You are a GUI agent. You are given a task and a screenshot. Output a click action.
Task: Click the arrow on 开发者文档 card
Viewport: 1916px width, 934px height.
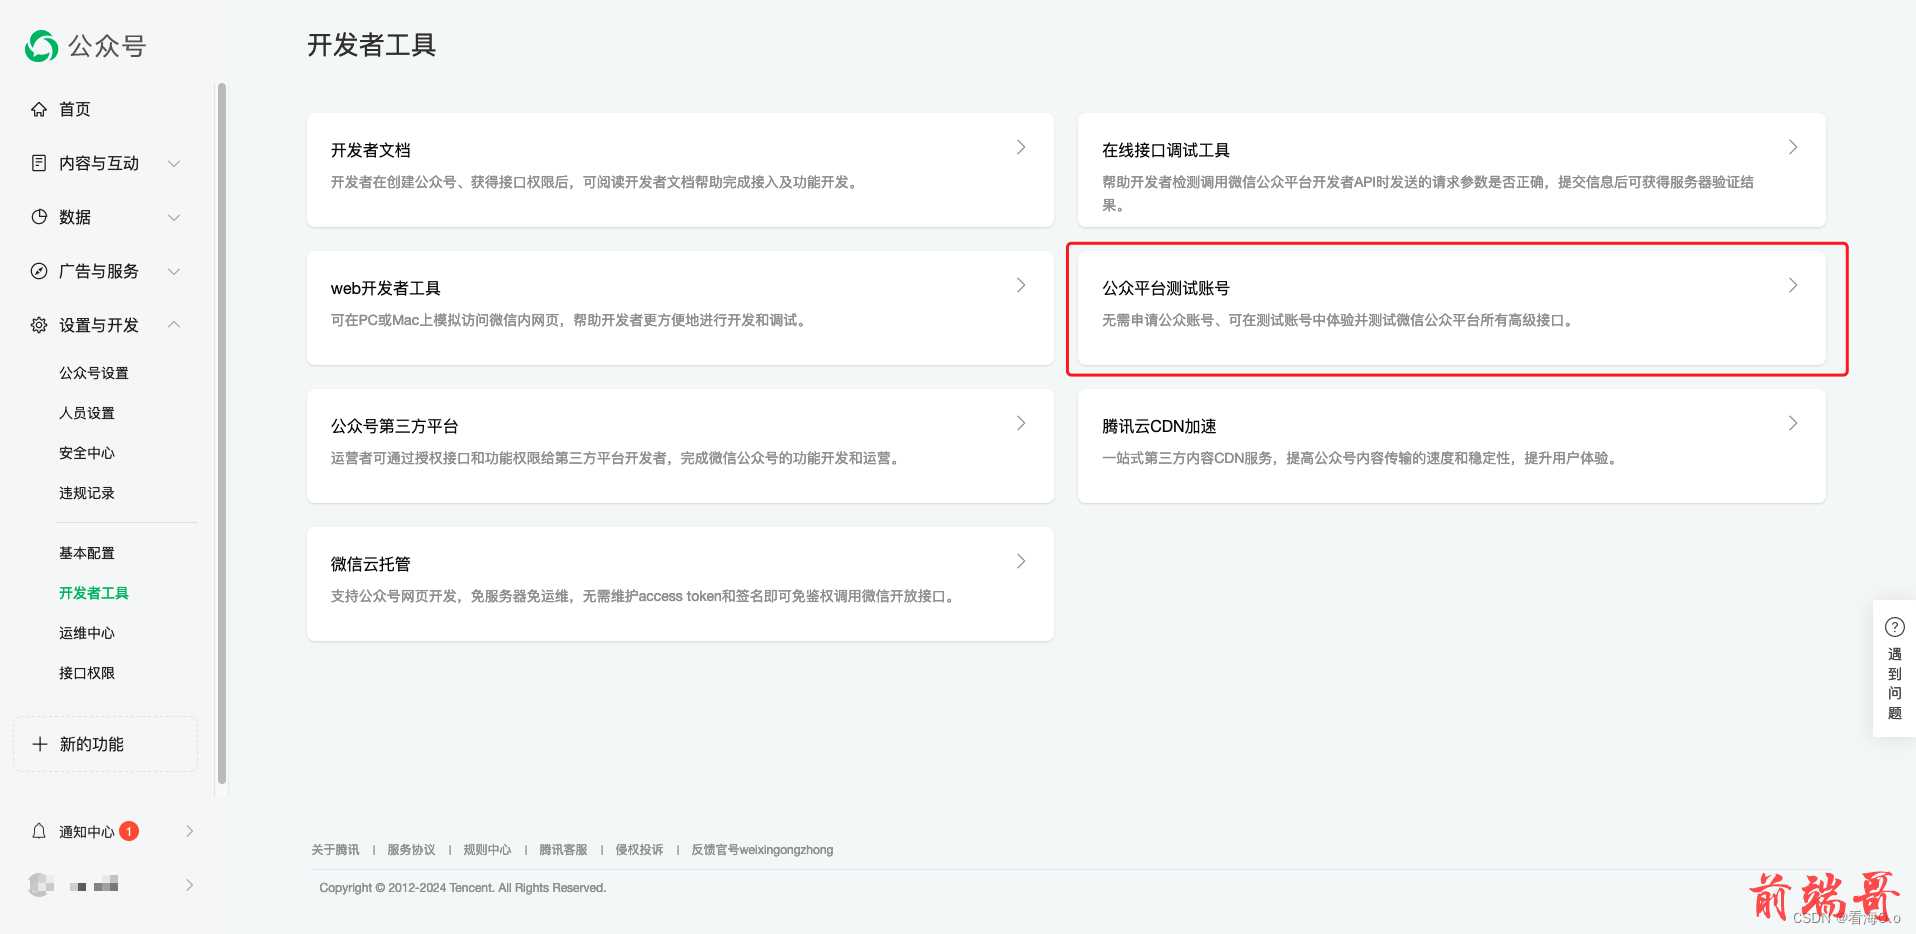[1021, 147]
